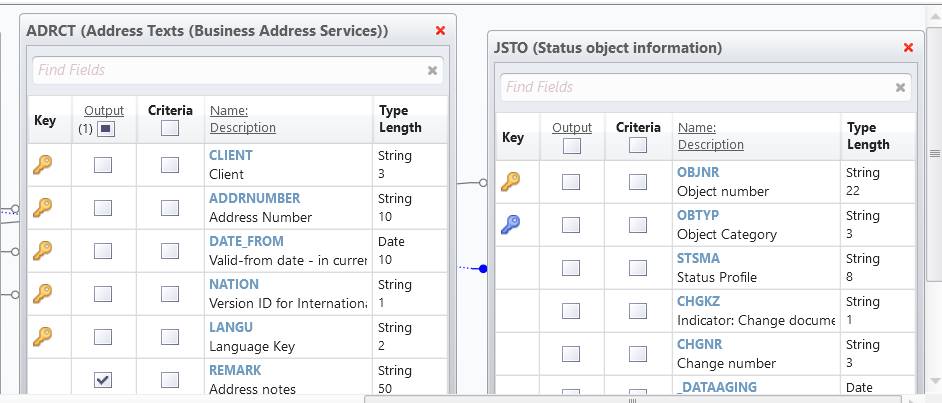
Task: Click the key icon for LANGU field
Action: coord(42,337)
